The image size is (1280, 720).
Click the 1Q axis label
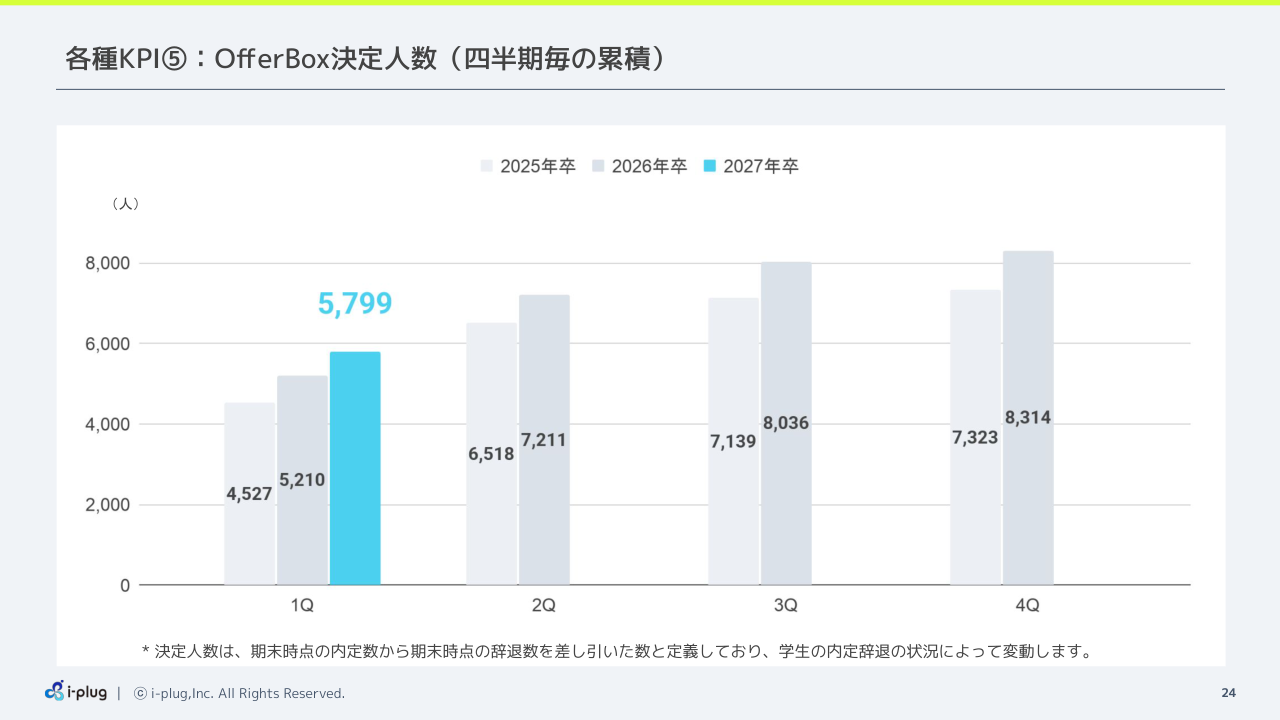302,606
